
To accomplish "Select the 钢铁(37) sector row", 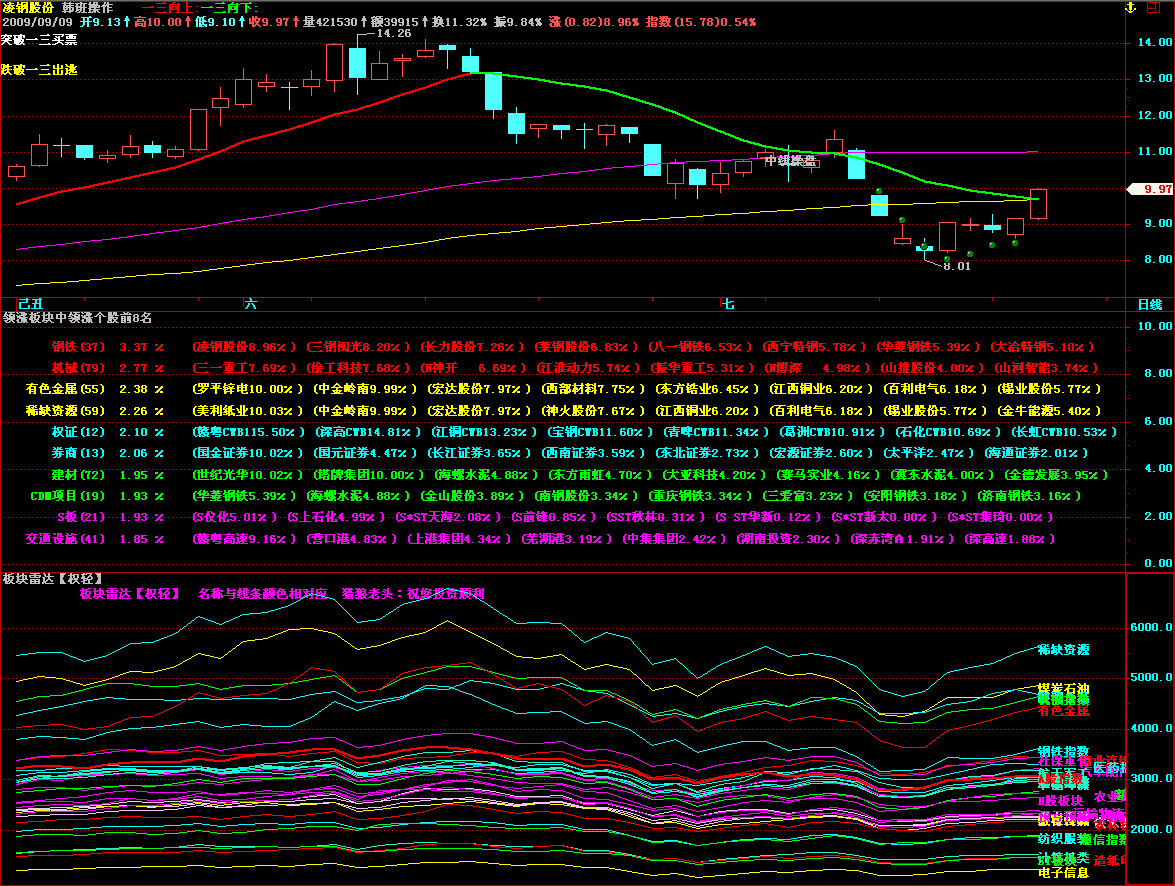I will coord(573,347).
